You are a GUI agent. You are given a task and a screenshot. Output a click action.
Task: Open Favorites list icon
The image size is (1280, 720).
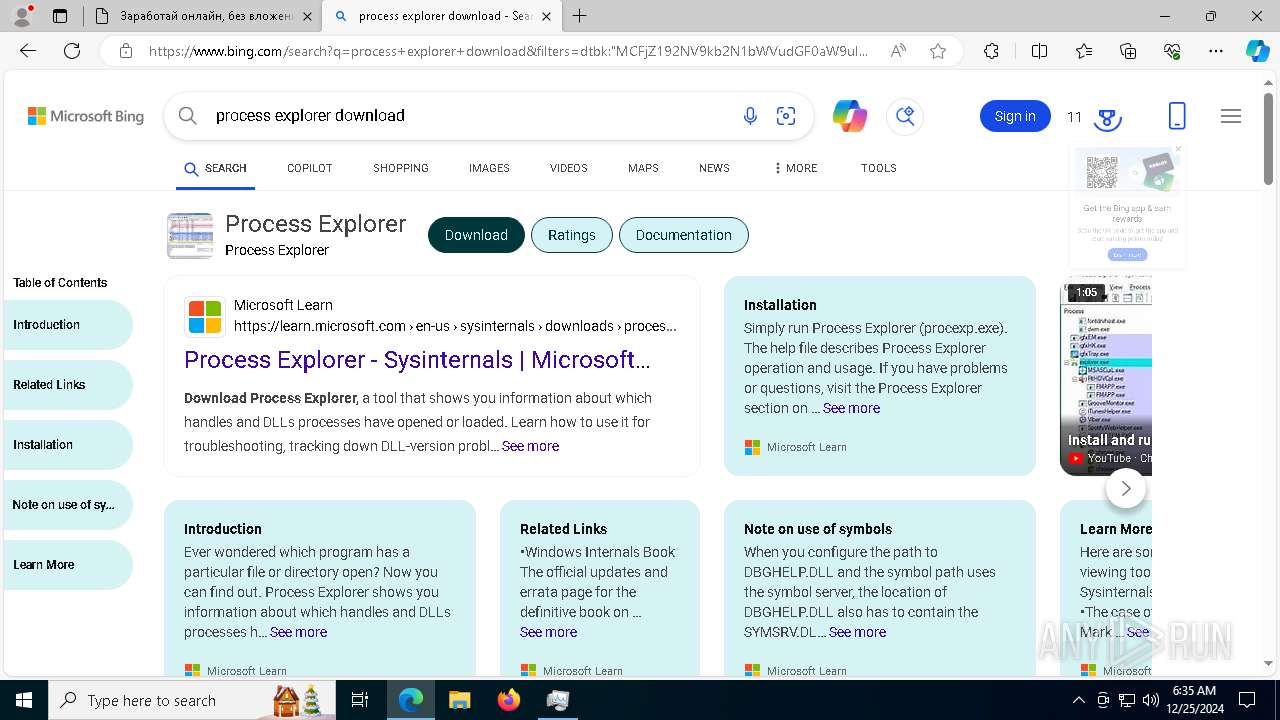coord(1084,51)
